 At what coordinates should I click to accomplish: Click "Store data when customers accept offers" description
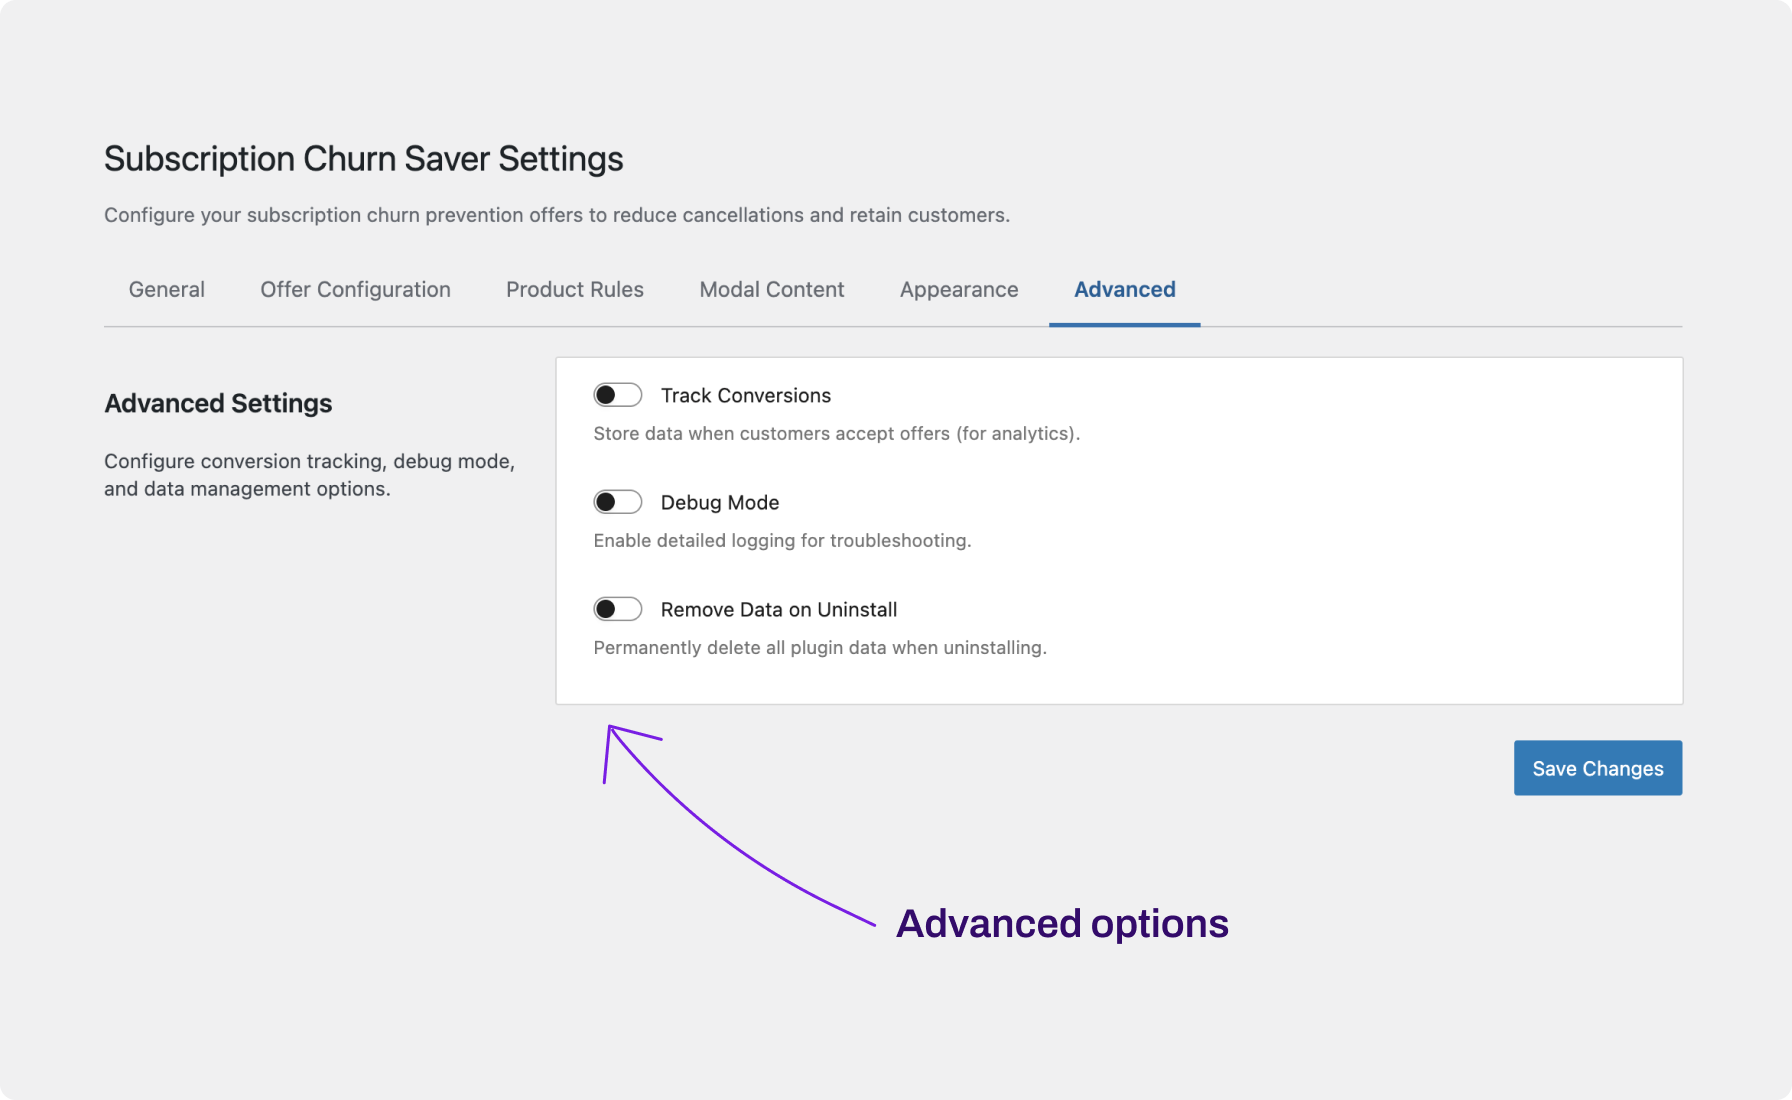click(x=837, y=434)
